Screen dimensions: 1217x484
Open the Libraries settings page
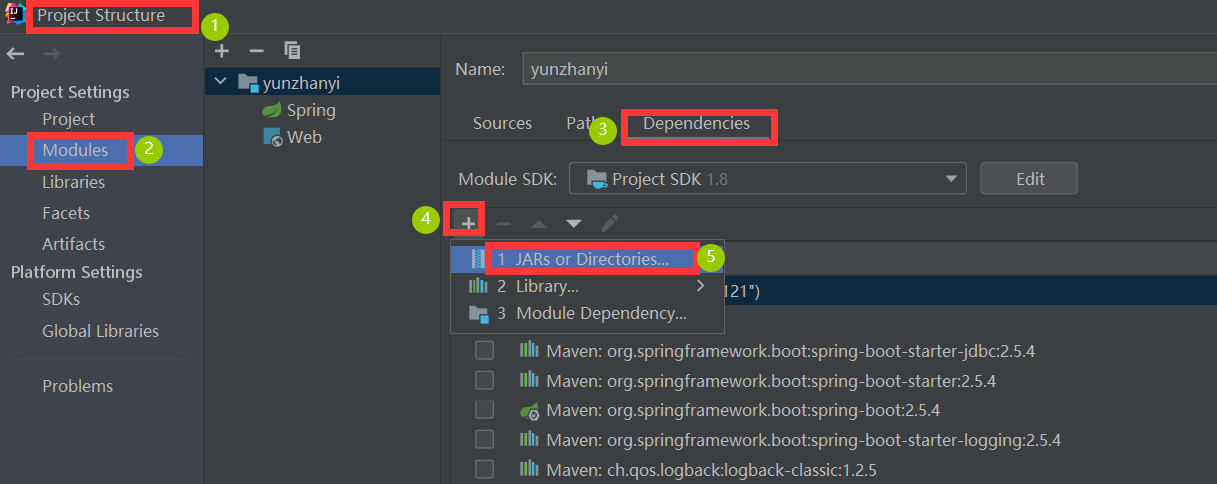coord(73,182)
